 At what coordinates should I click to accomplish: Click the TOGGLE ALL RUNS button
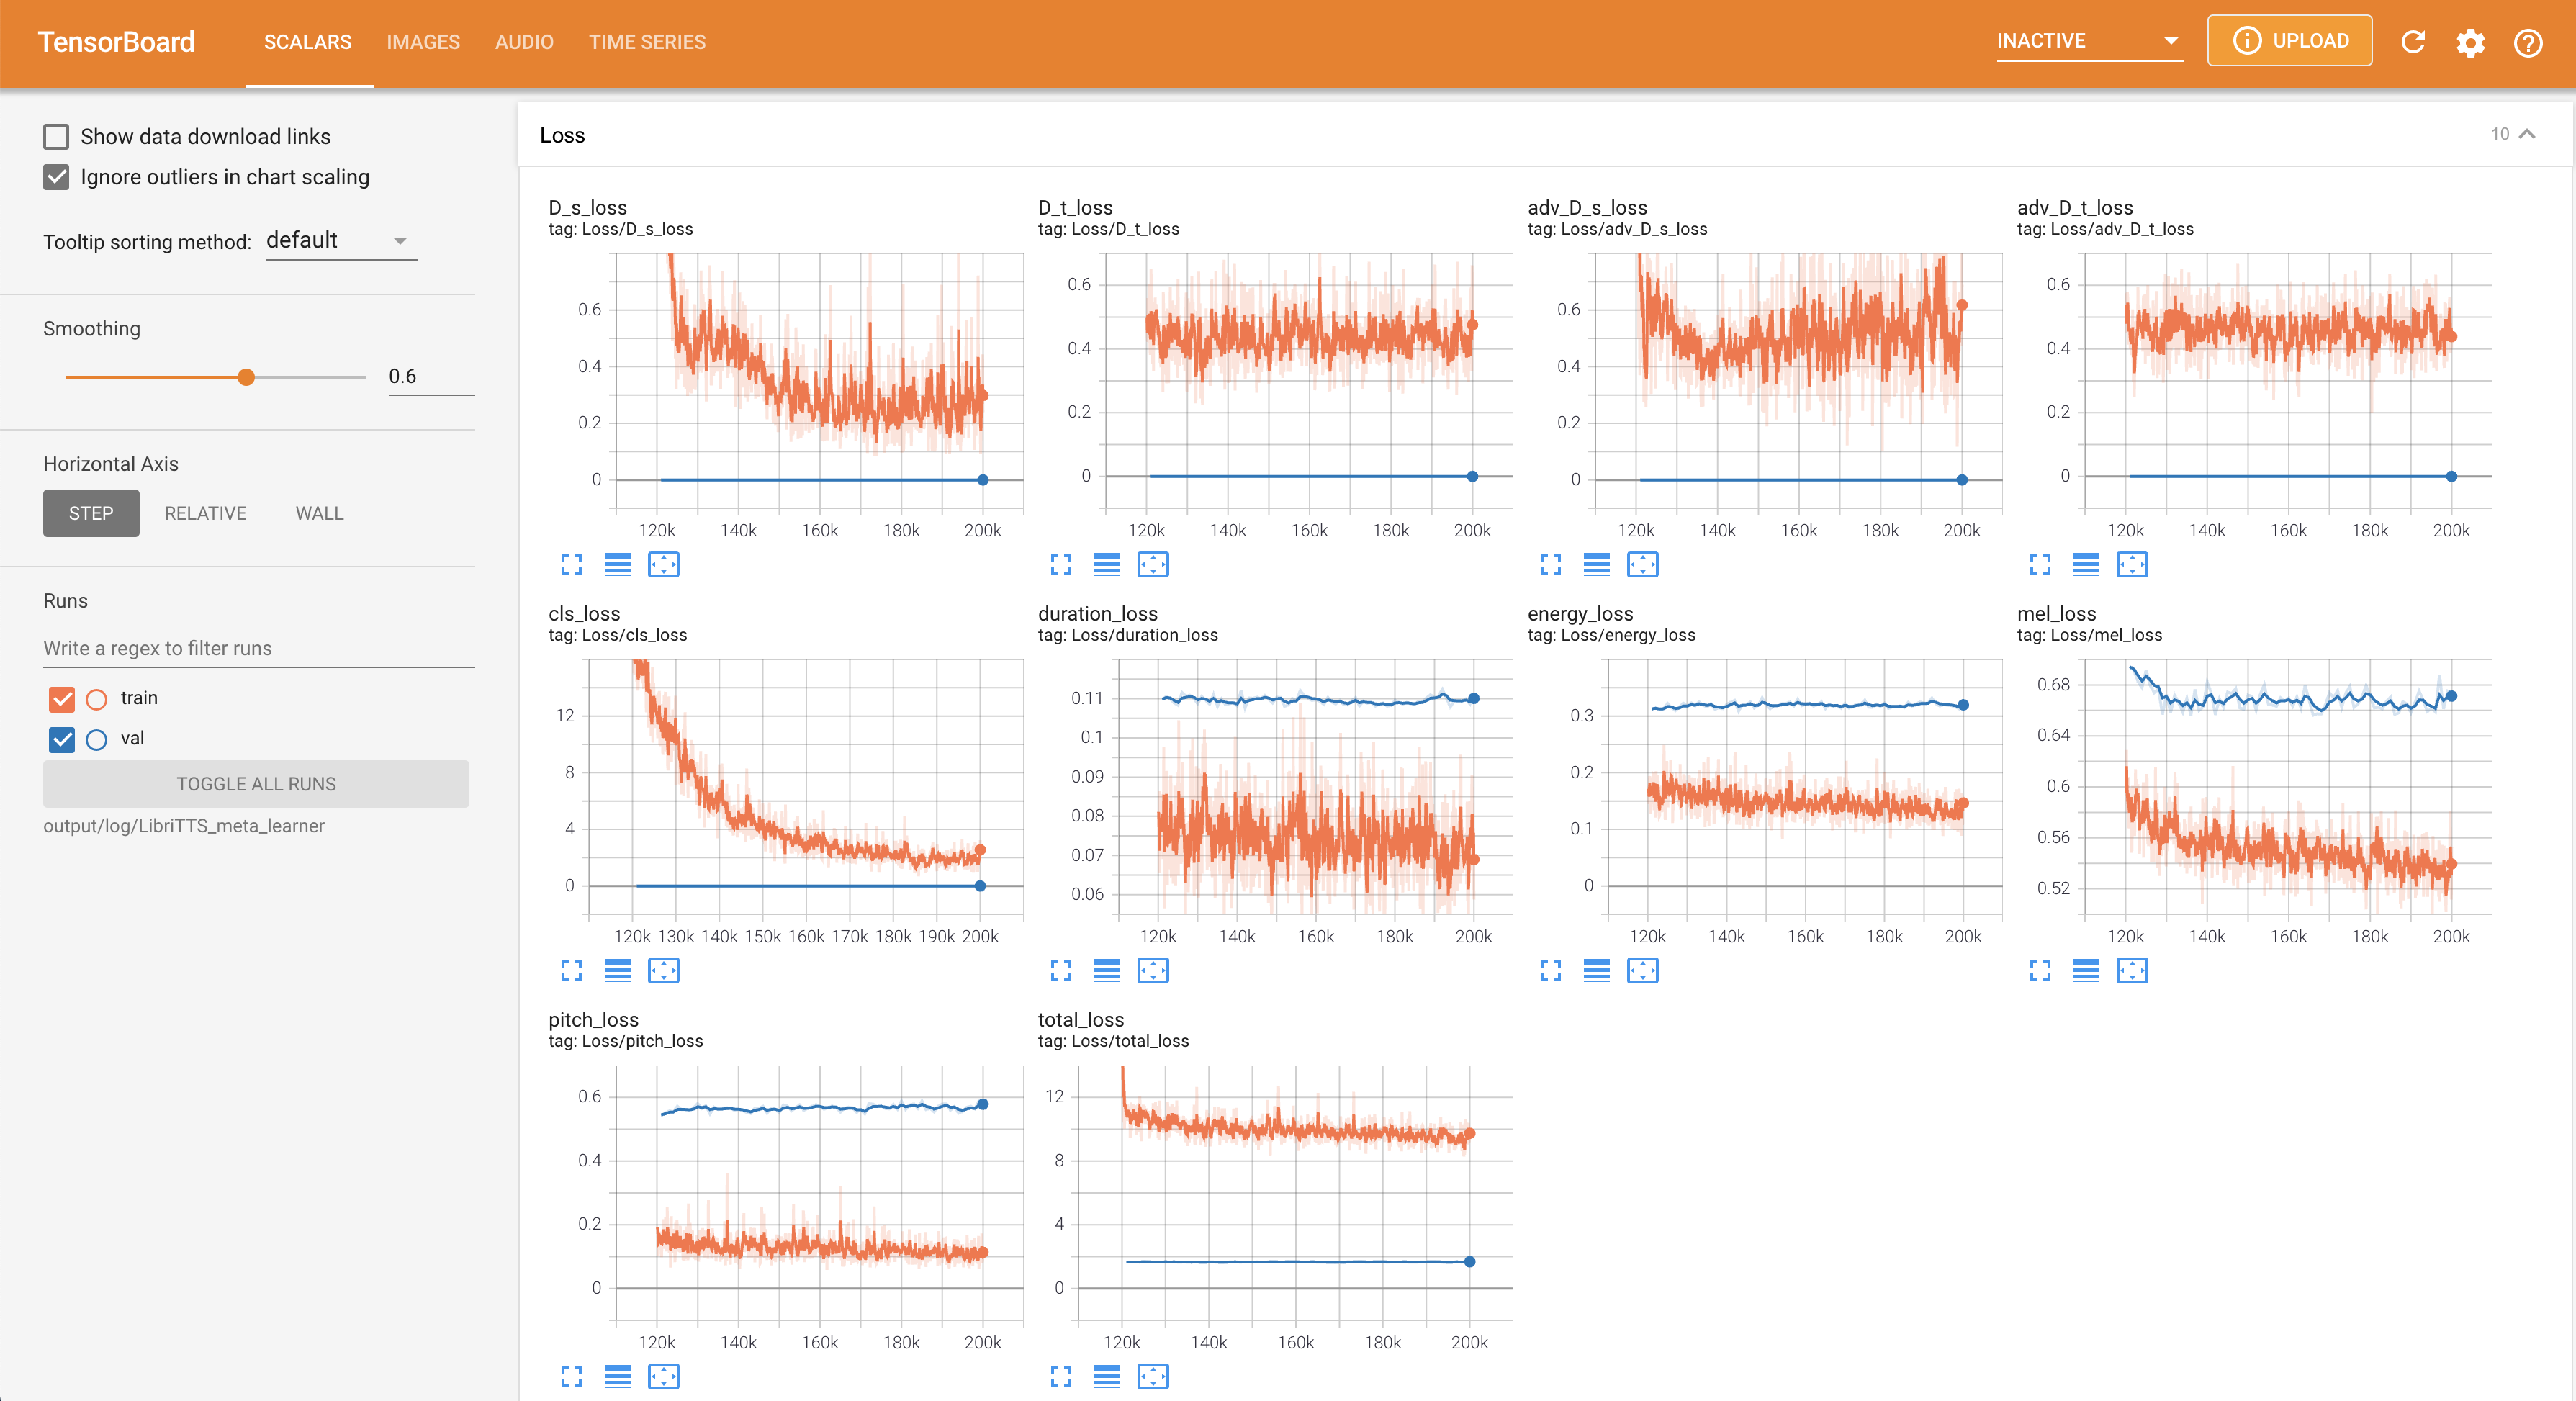256,784
